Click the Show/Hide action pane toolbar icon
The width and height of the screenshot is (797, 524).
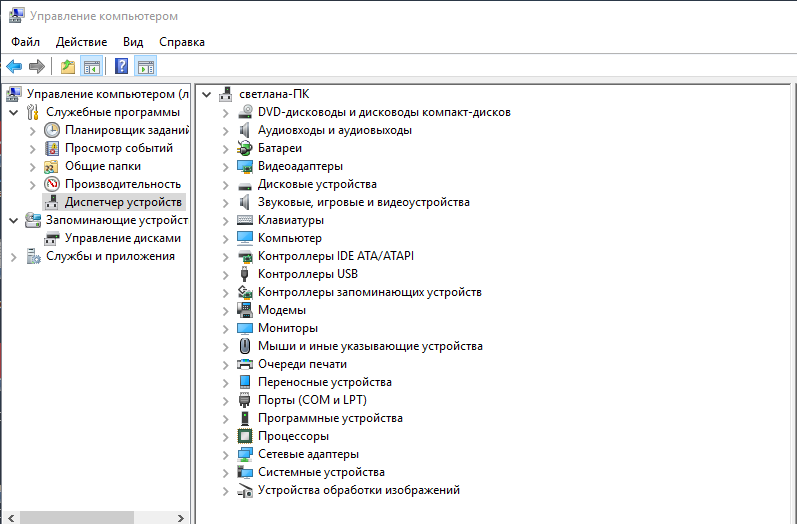tap(146, 67)
